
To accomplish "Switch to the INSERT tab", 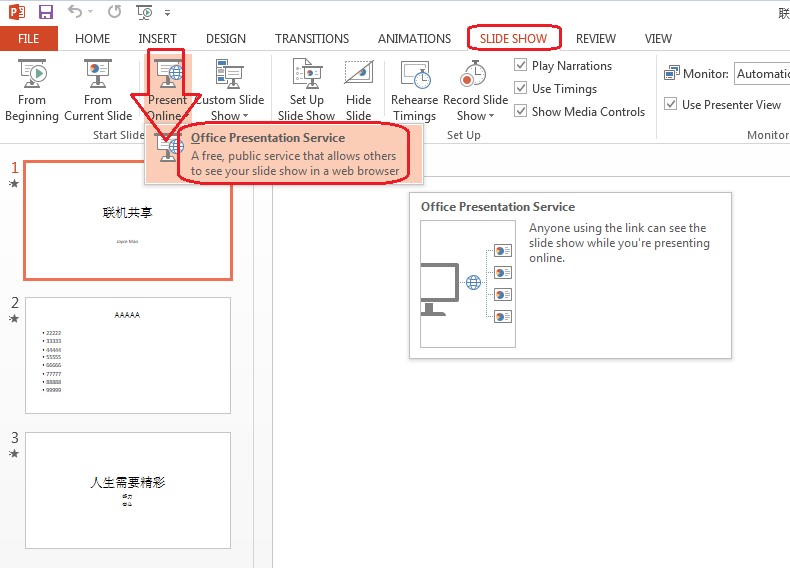I will [157, 39].
